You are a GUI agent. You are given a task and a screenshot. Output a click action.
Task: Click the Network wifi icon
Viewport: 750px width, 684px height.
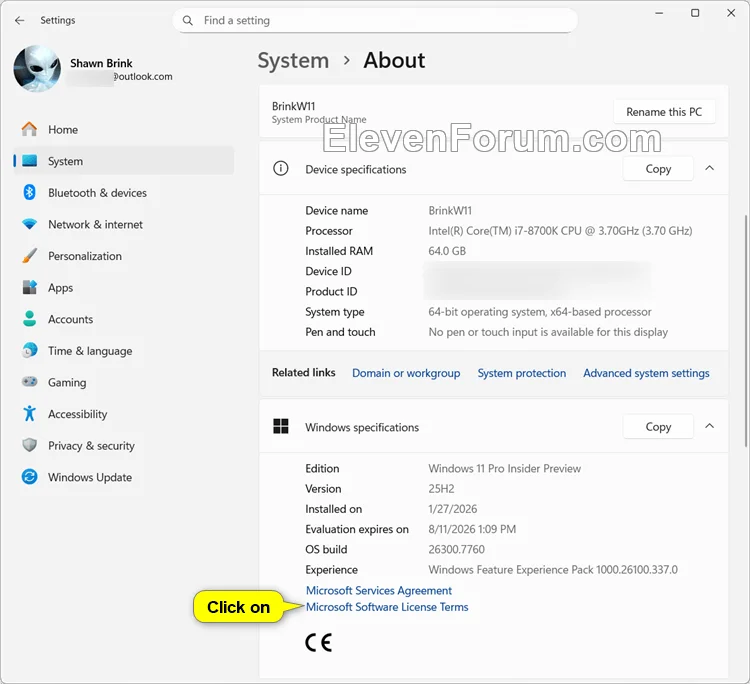click(30, 224)
